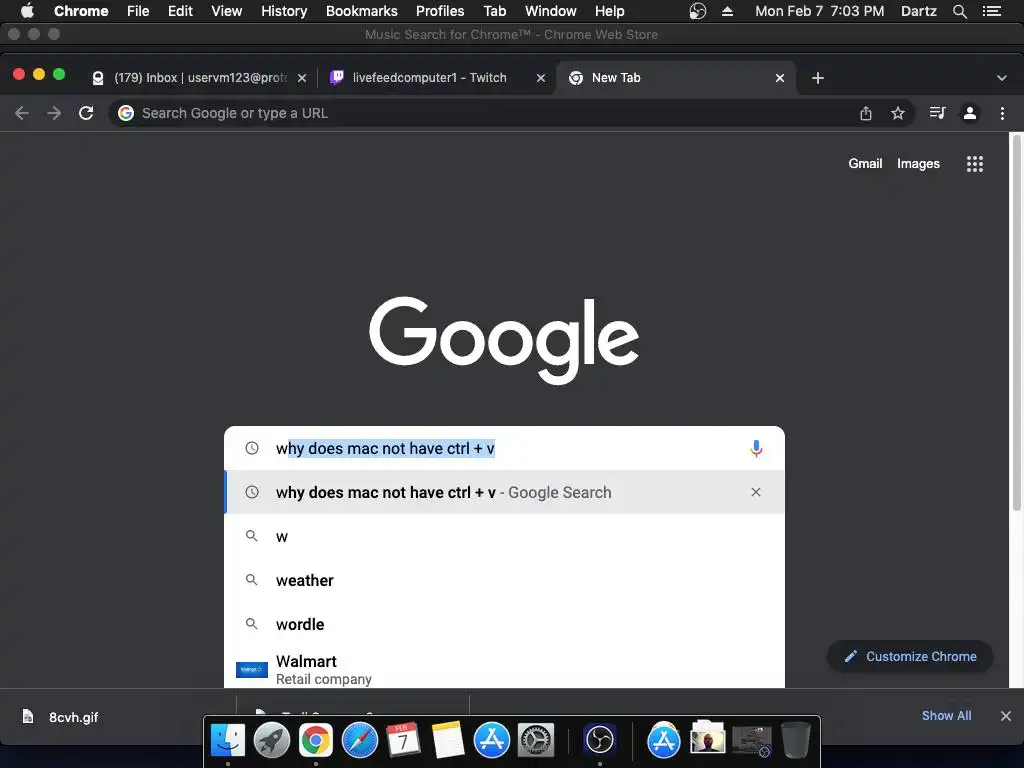This screenshot has width=1024, height=768.
Task: Click the eject icon in menu bar
Action: tap(728, 11)
